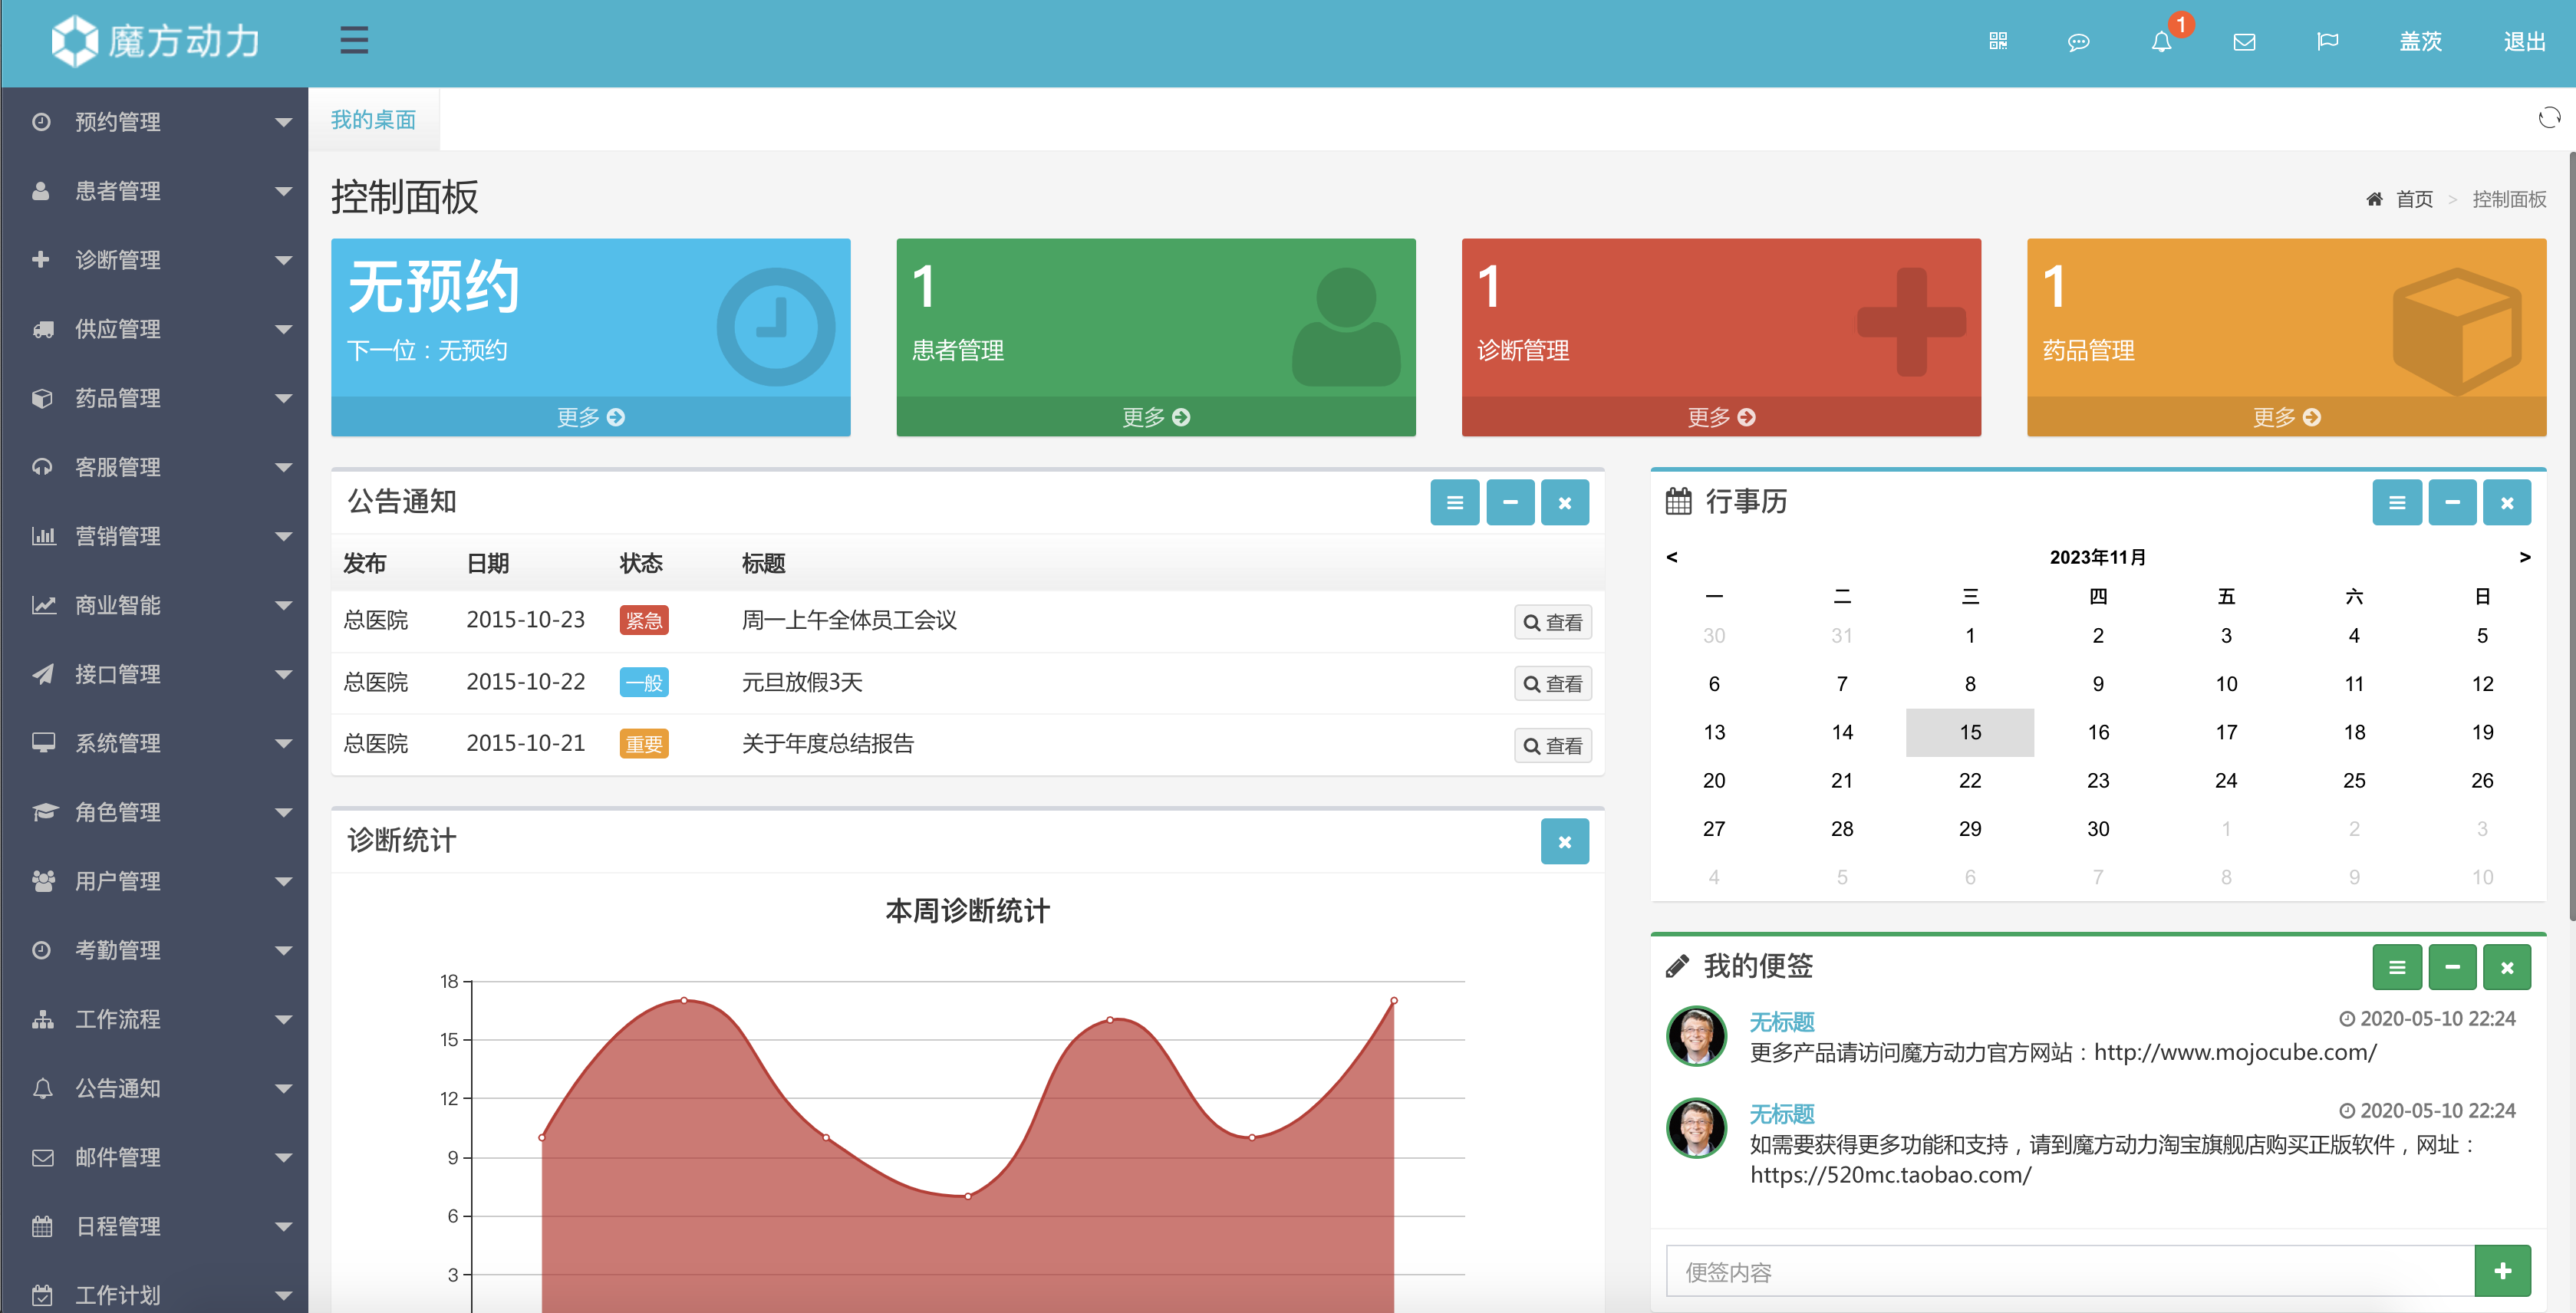
Task: Expand 患者管理 sidebar menu
Action: [154, 191]
